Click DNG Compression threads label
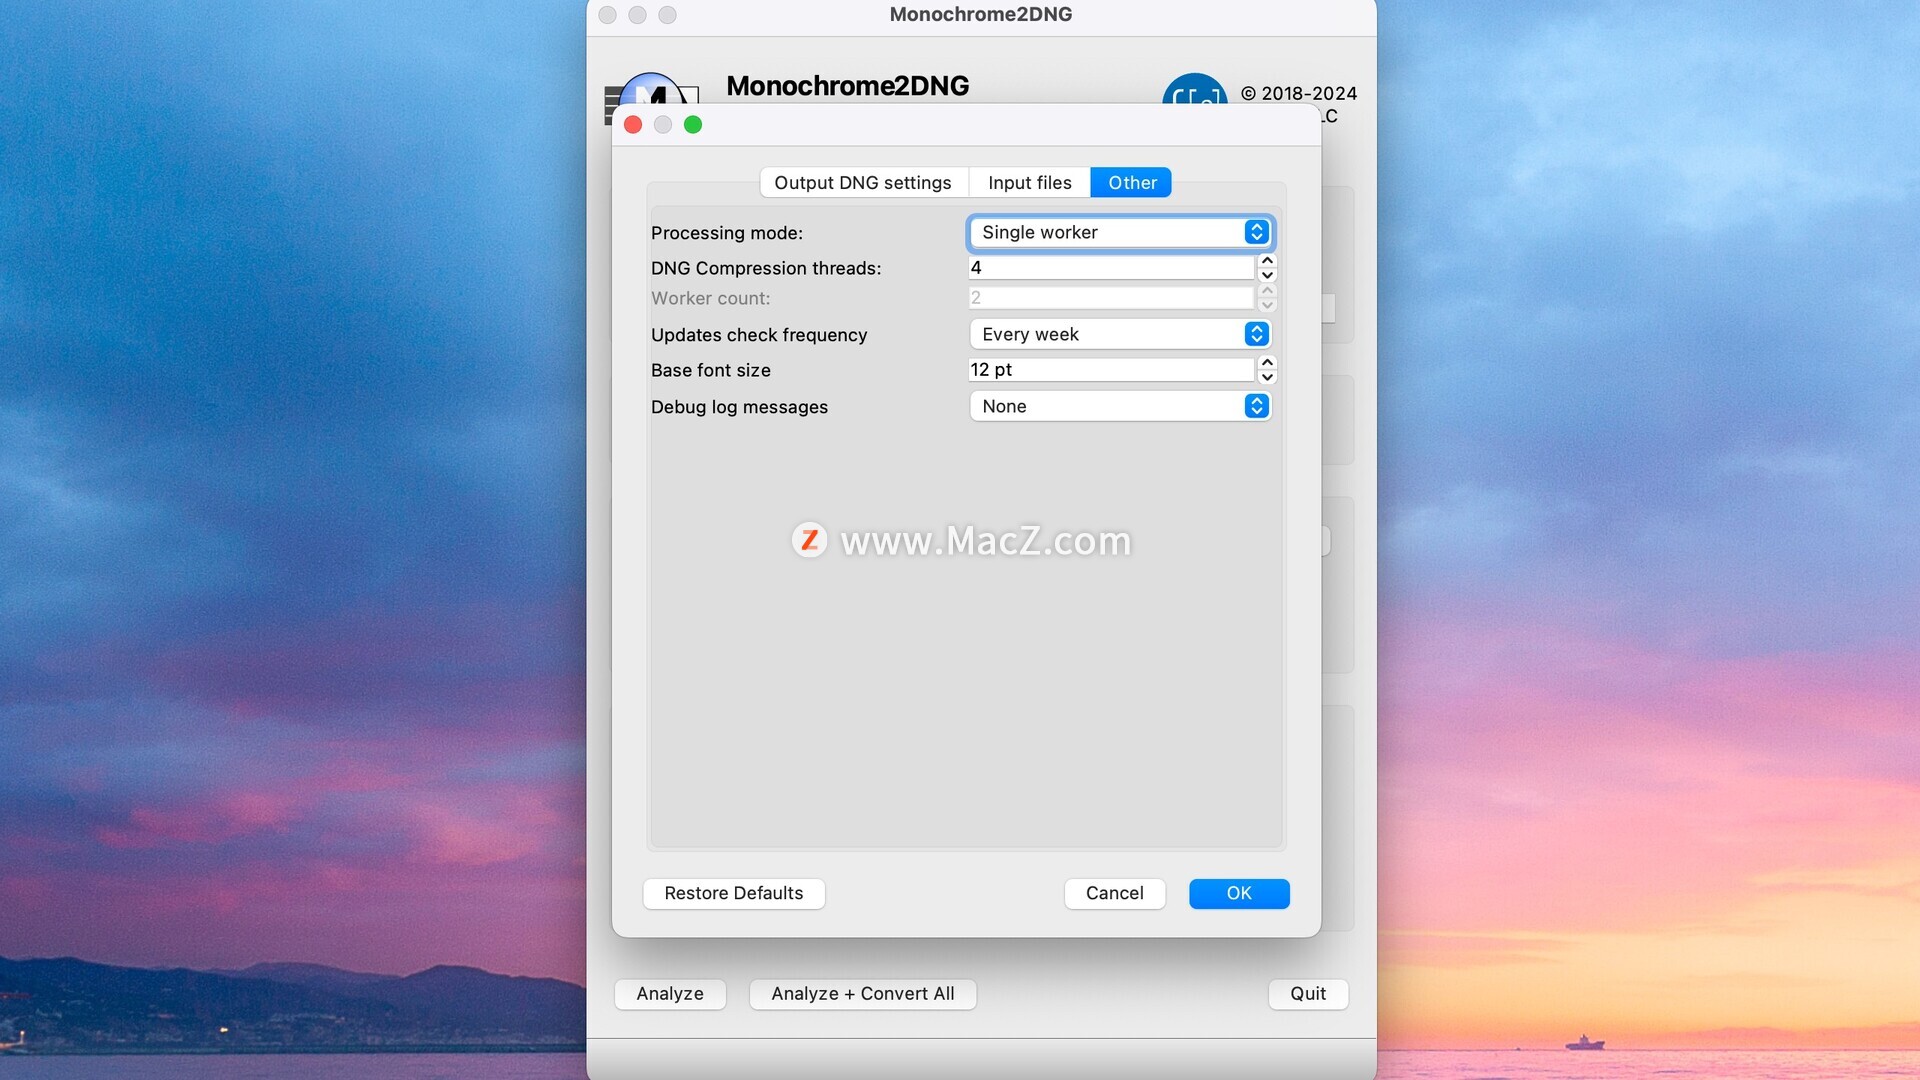Image resolution: width=1920 pixels, height=1080 pixels. pyautogui.click(x=766, y=268)
